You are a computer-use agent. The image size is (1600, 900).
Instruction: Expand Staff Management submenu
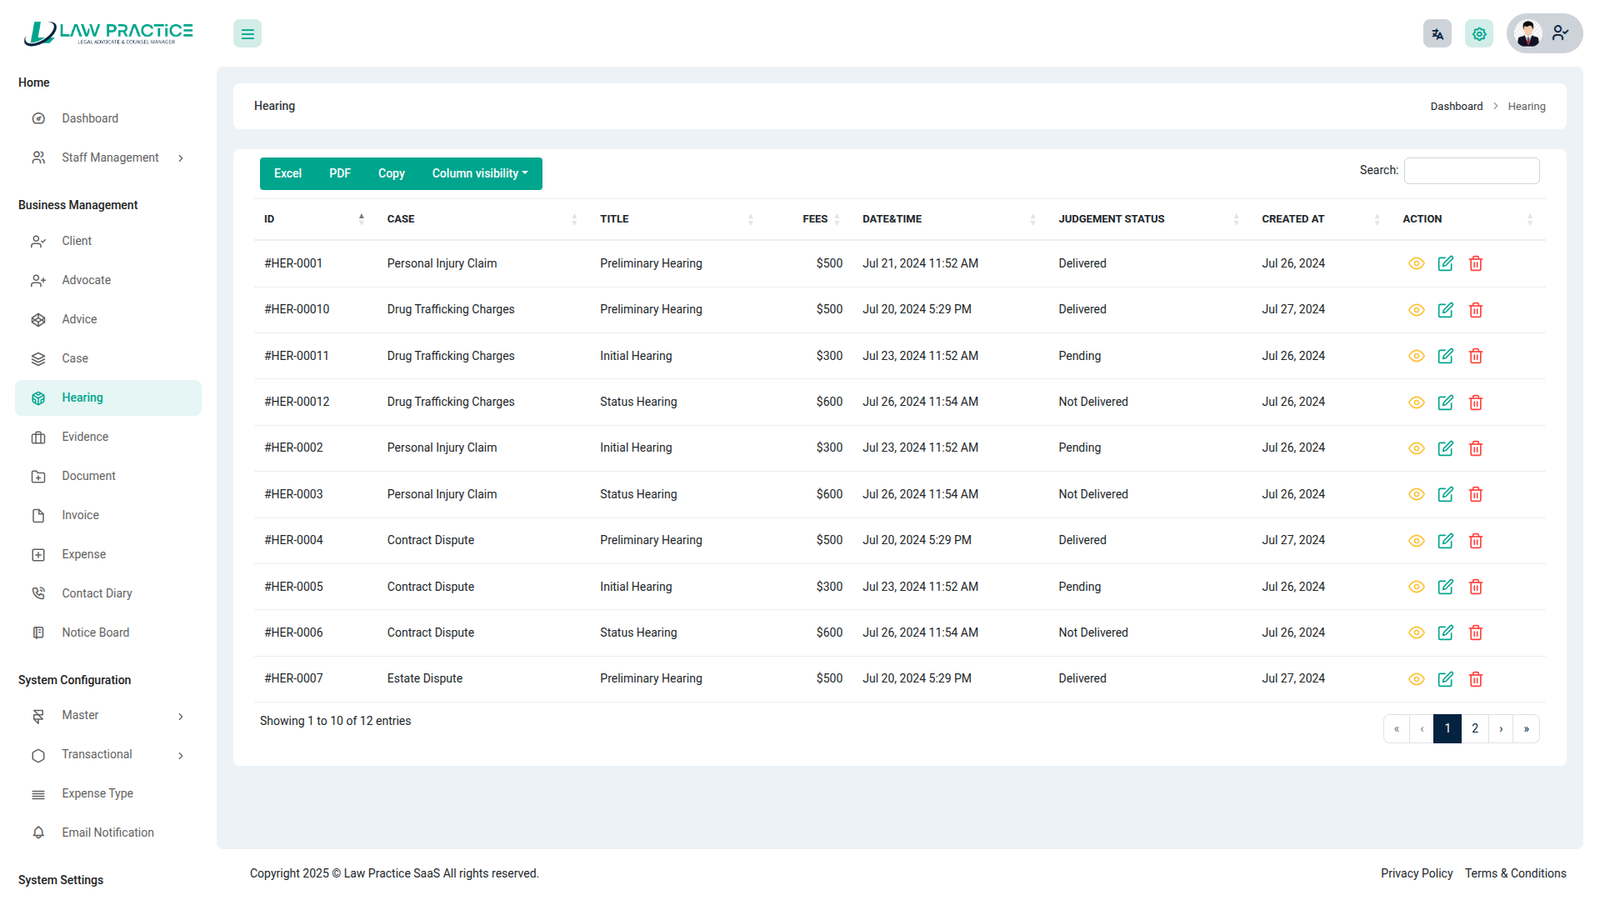108,158
